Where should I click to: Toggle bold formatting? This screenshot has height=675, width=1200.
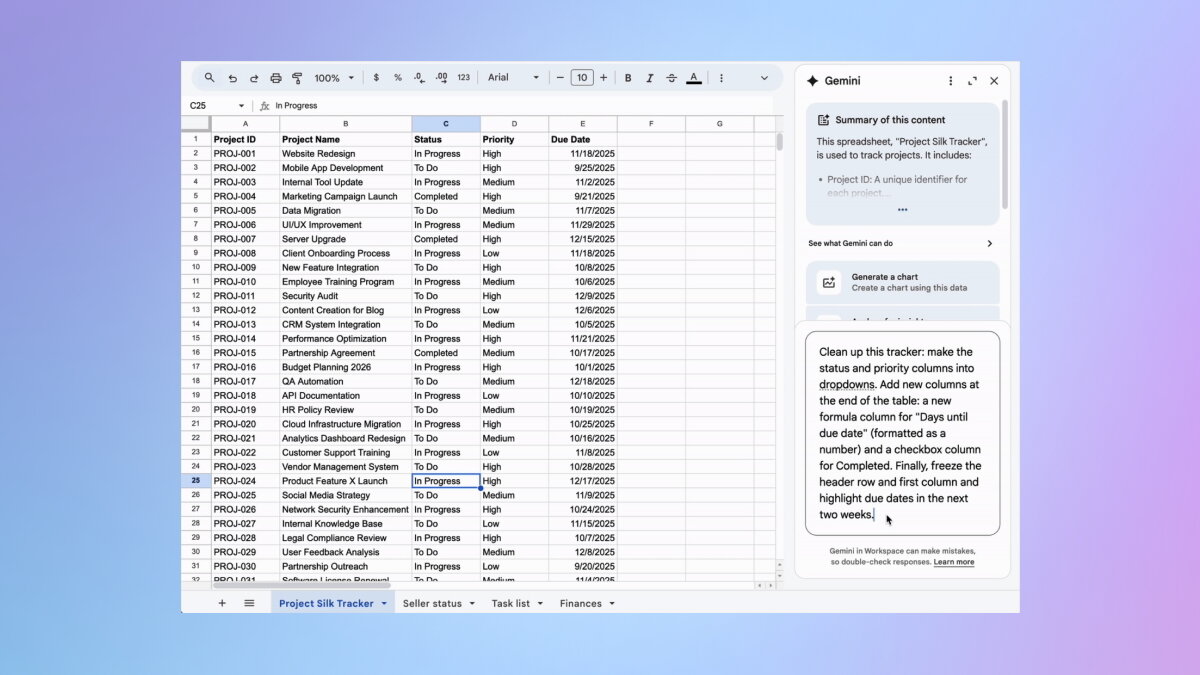click(x=628, y=78)
